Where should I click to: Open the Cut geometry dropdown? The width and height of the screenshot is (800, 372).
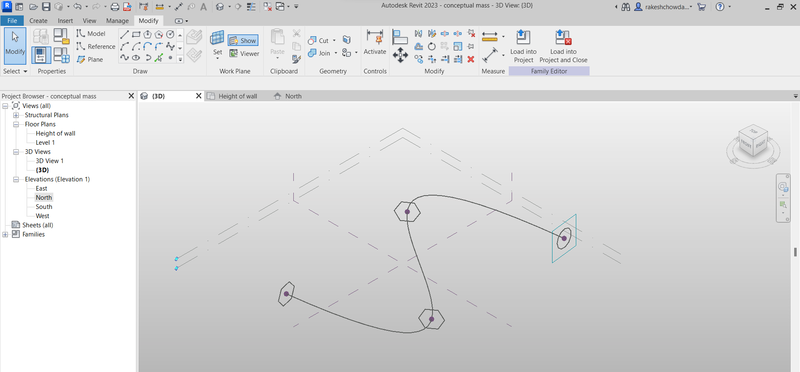click(x=334, y=40)
